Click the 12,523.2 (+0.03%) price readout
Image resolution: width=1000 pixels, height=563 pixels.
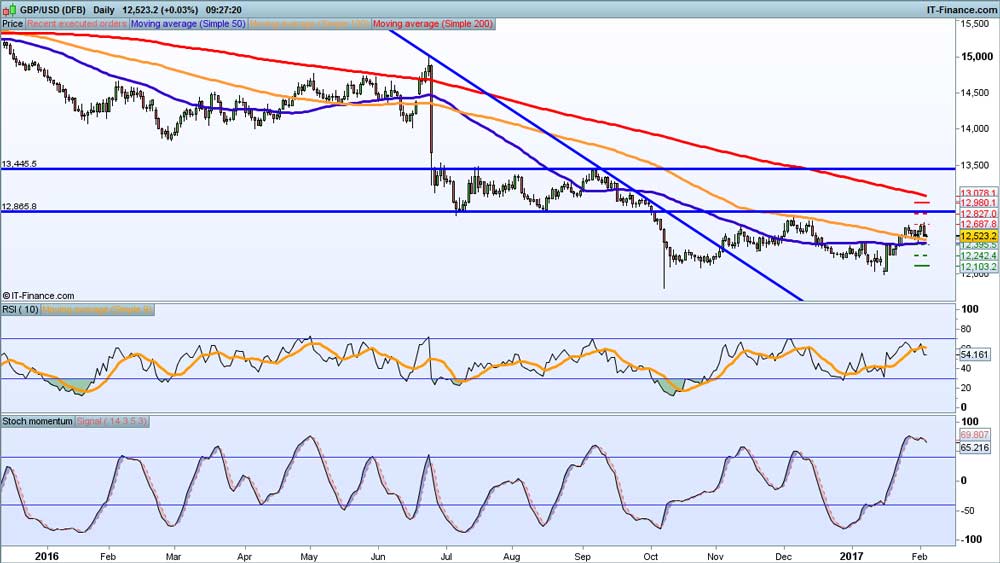161,10
